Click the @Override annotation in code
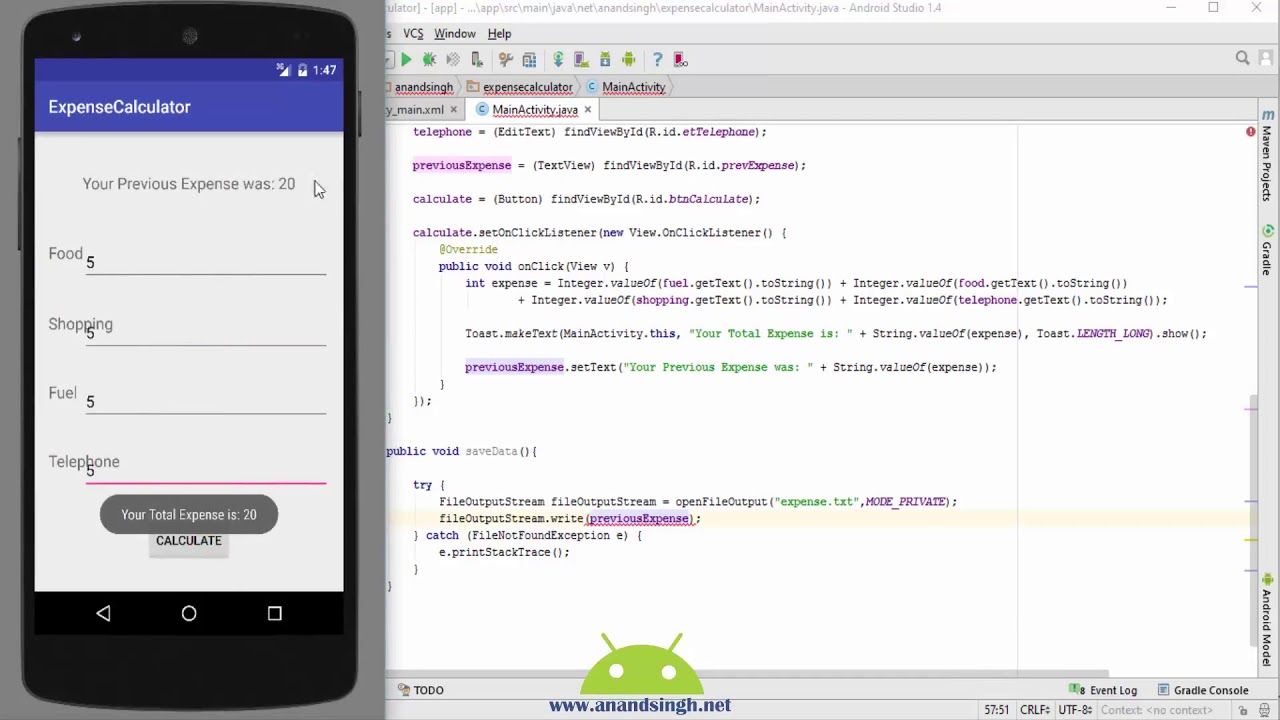The height and width of the screenshot is (720, 1280). click(468, 249)
